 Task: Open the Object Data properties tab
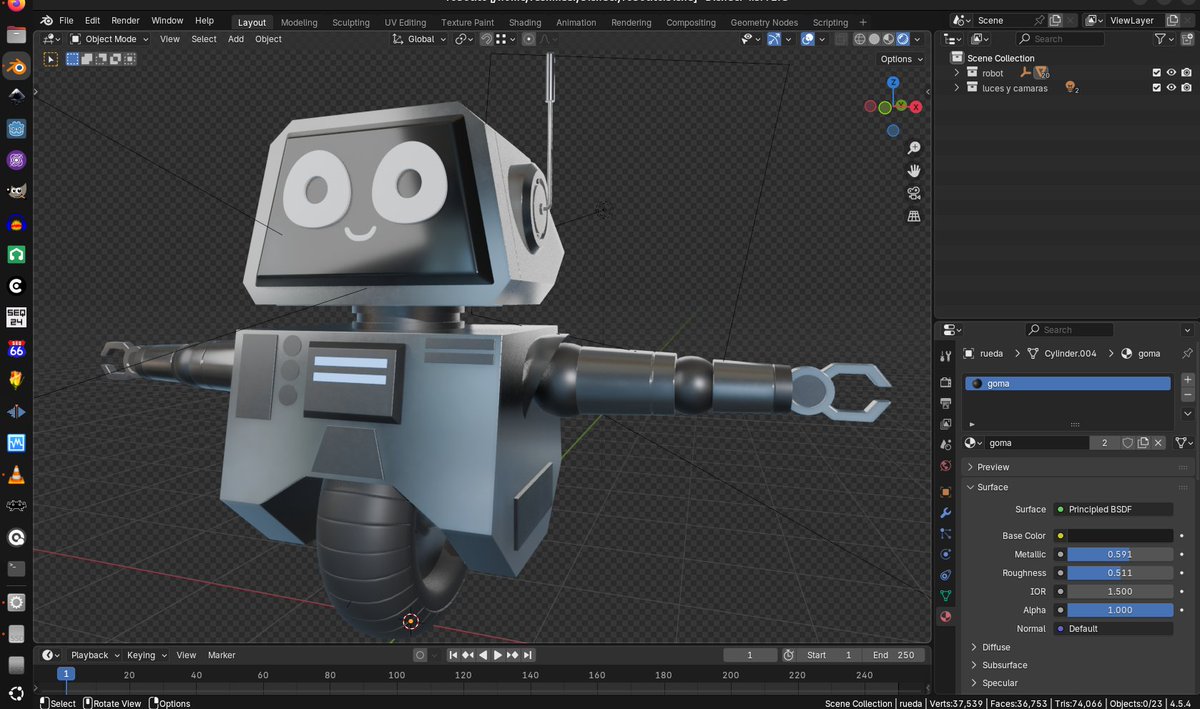(945, 596)
